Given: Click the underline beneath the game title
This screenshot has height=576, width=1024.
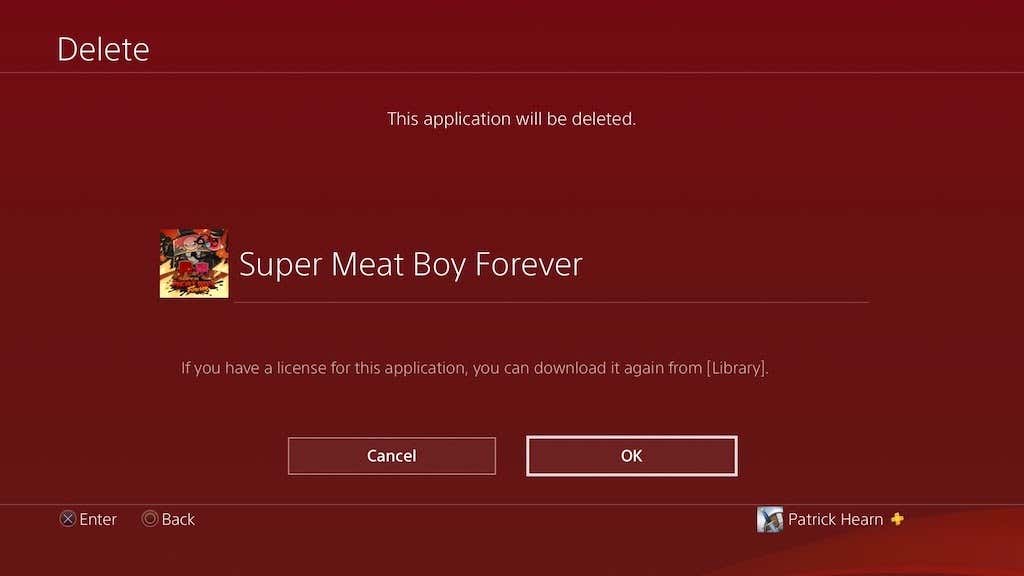Looking at the screenshot, I should point(551,302).
